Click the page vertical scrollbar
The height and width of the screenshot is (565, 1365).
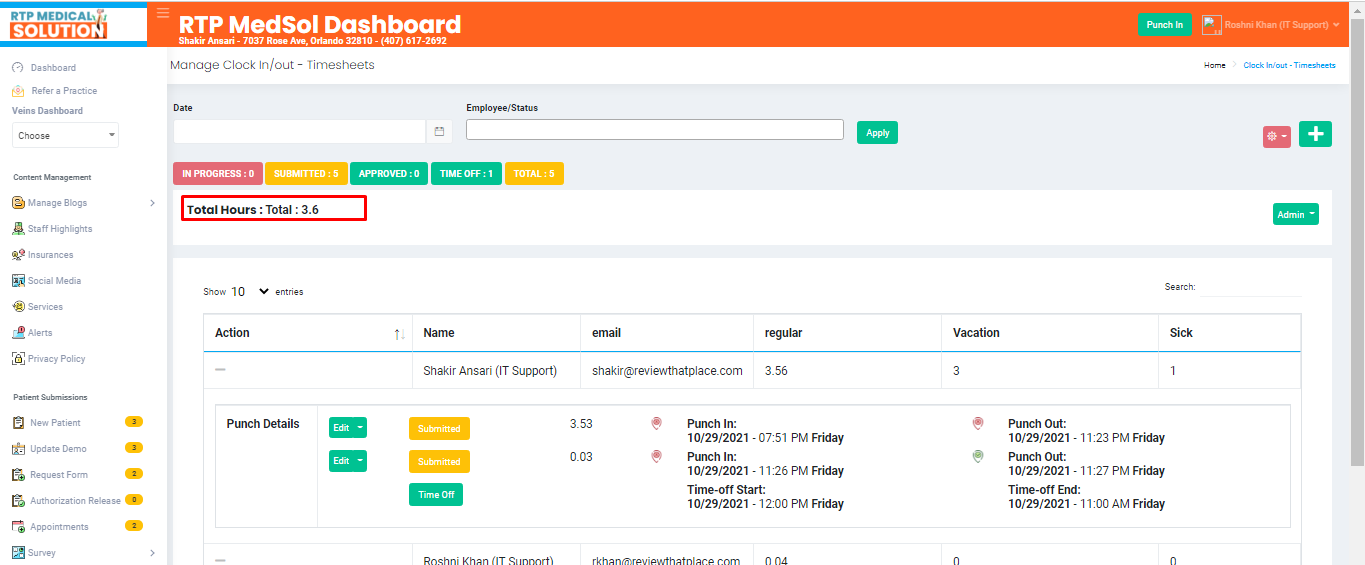point(1357,240)
